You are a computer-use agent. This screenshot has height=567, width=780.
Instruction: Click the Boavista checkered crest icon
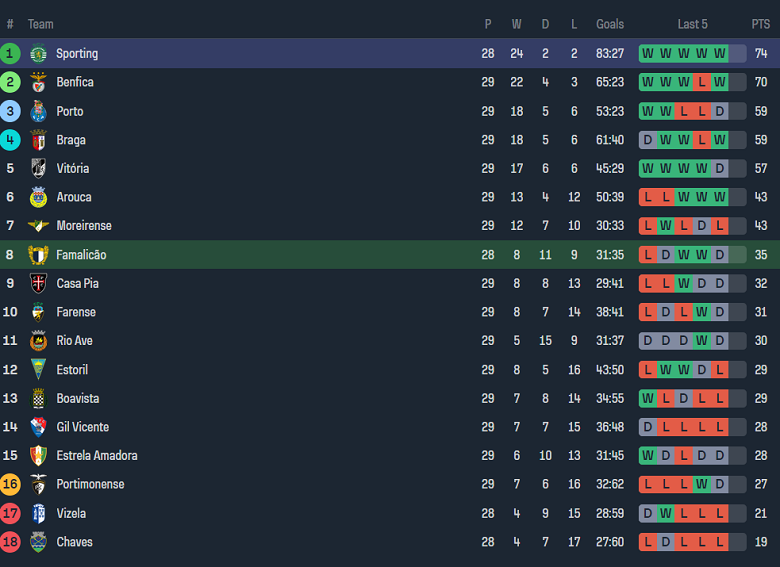click(x=38, y=398)
